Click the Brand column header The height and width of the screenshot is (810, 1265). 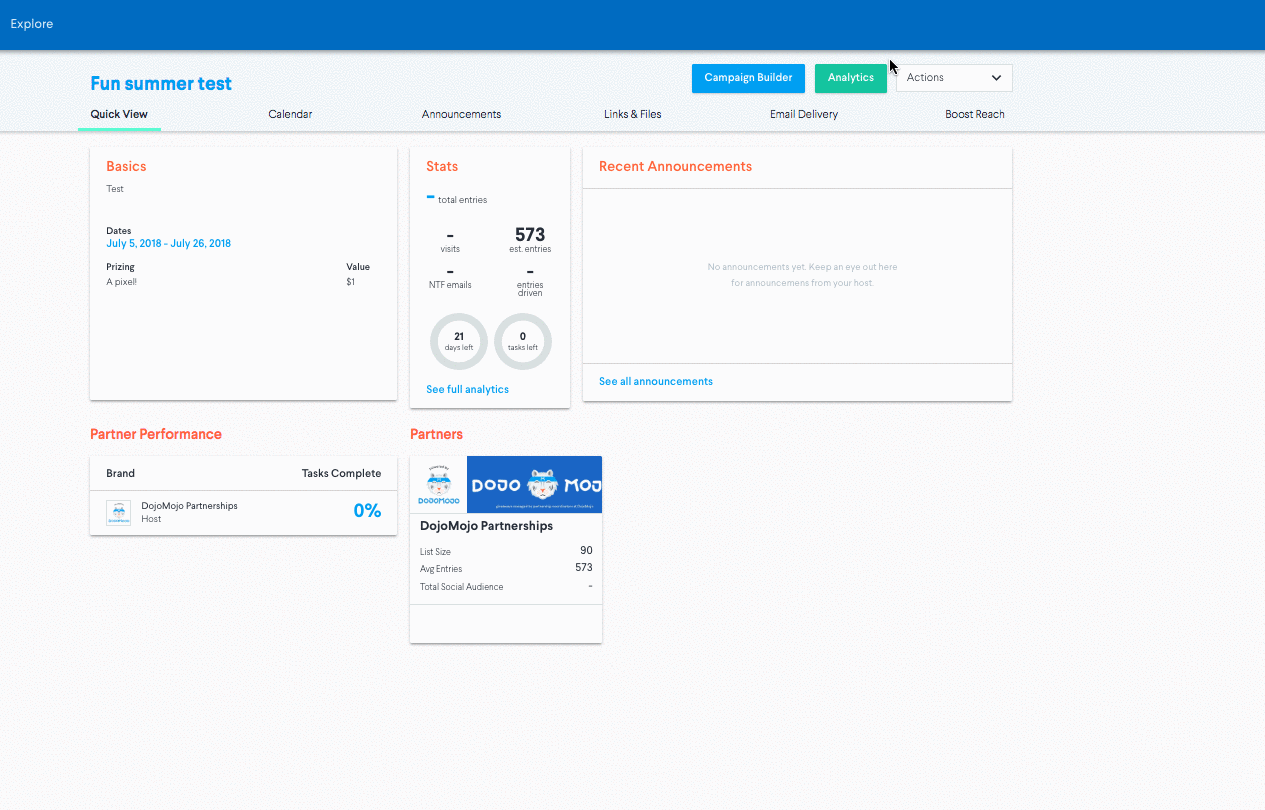120,473
